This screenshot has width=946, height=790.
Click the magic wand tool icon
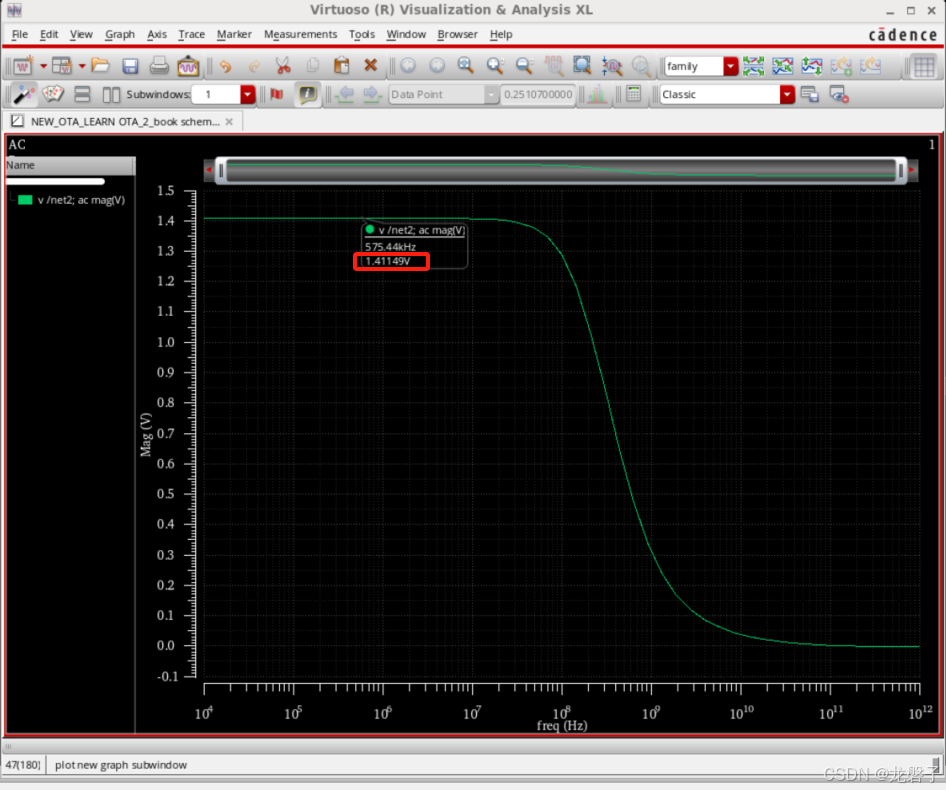pos(23,95)
